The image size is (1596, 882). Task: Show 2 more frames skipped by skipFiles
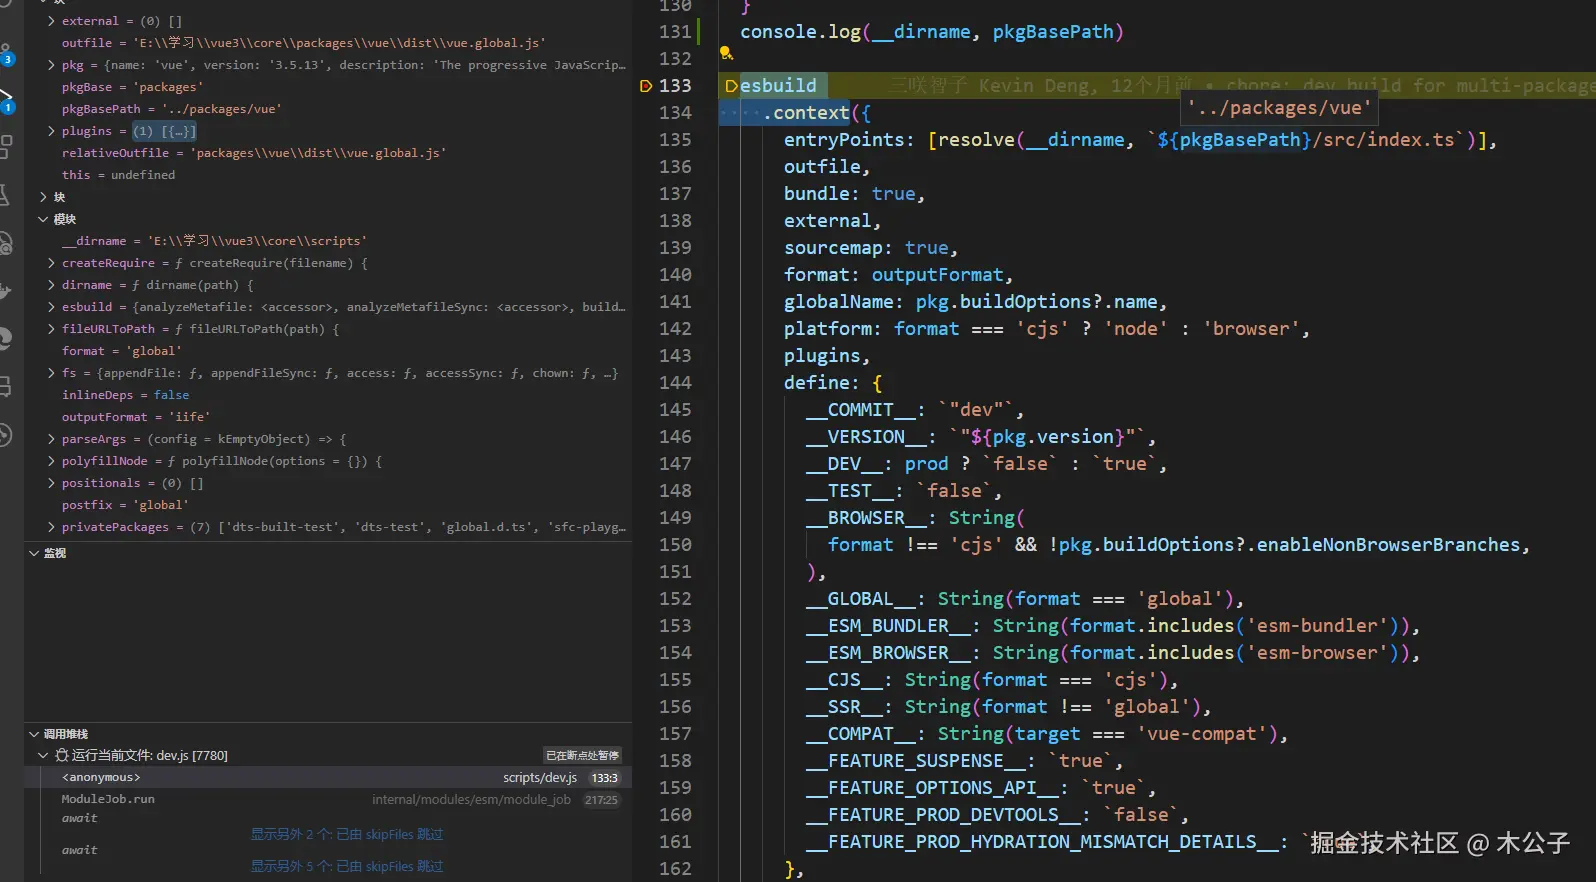tap(346, 834)
